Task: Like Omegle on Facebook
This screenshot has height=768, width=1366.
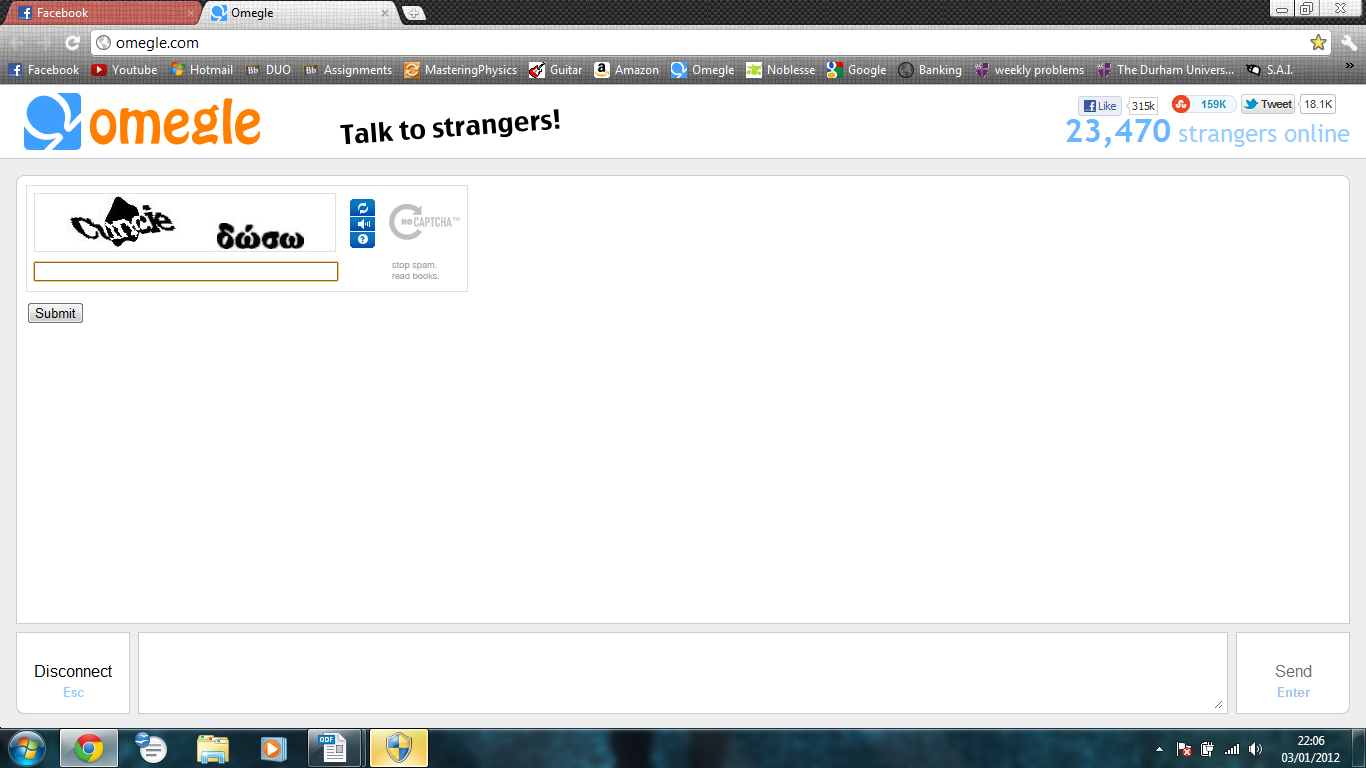Action: click(1100, 106)
